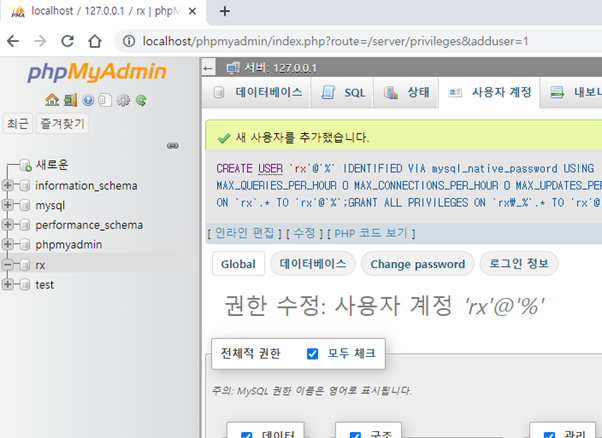
Task: Click the rx database icon
Action: [25, 265]
